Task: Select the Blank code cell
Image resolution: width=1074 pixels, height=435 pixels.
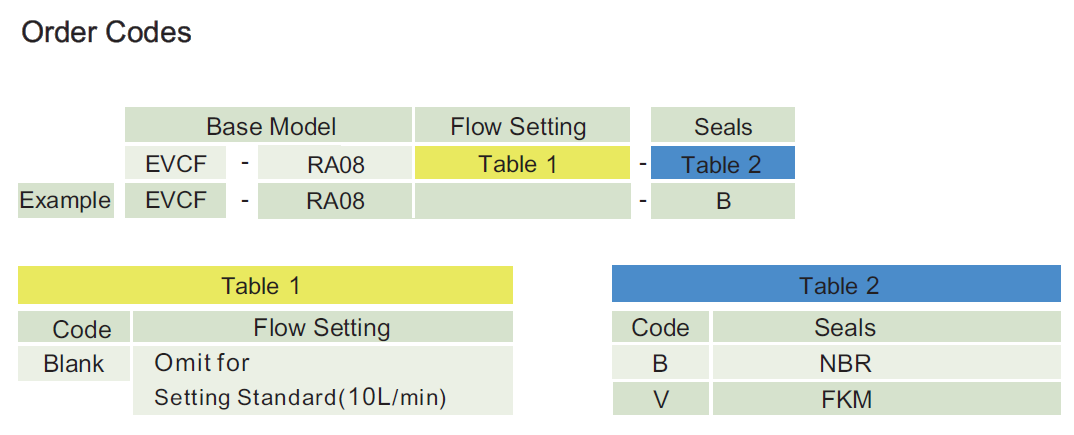Action: point(74,364)
